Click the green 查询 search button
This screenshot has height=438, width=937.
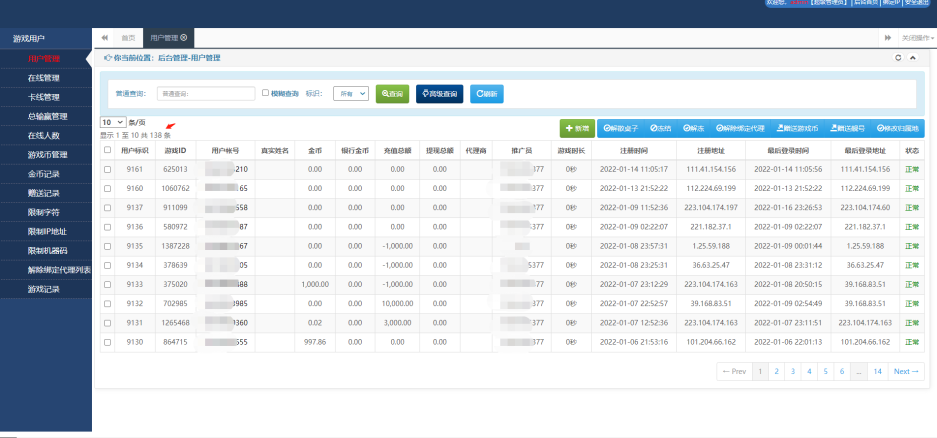[391, 93]
